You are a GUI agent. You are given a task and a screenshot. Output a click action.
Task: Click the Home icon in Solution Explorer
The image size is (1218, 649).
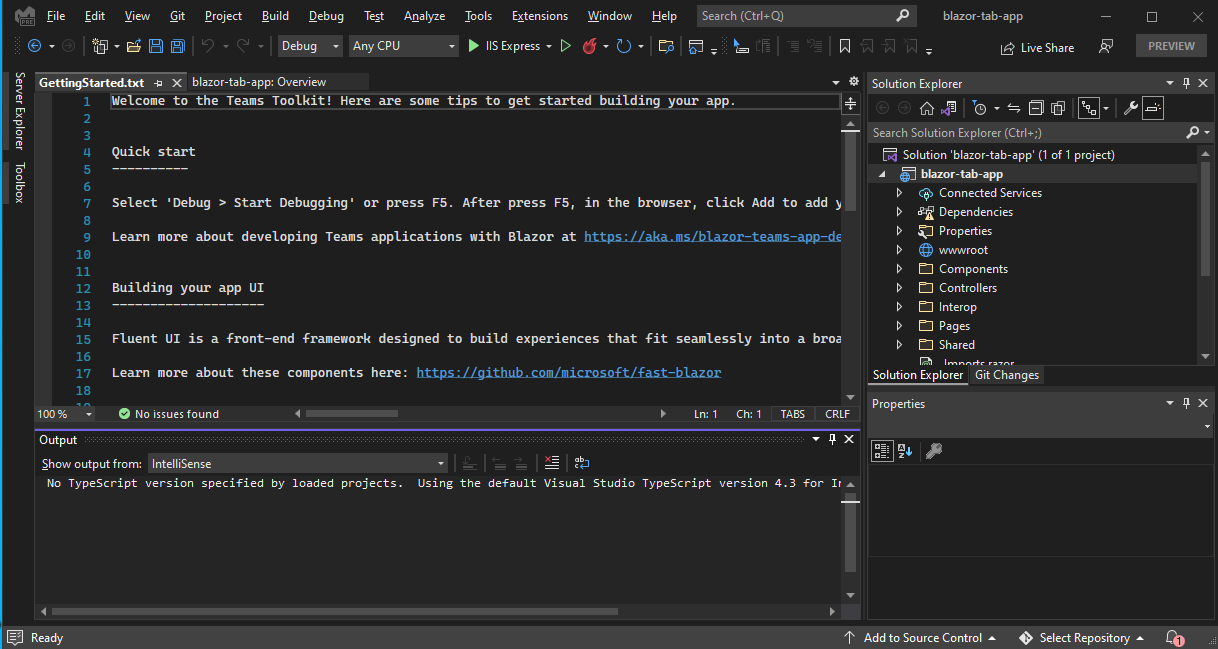(927, 108)
